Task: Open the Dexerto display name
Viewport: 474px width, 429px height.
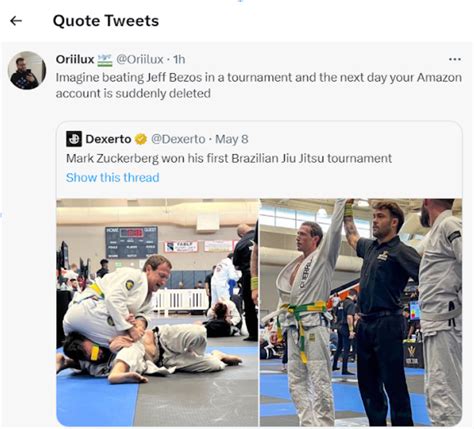Action: pos(108,139)
